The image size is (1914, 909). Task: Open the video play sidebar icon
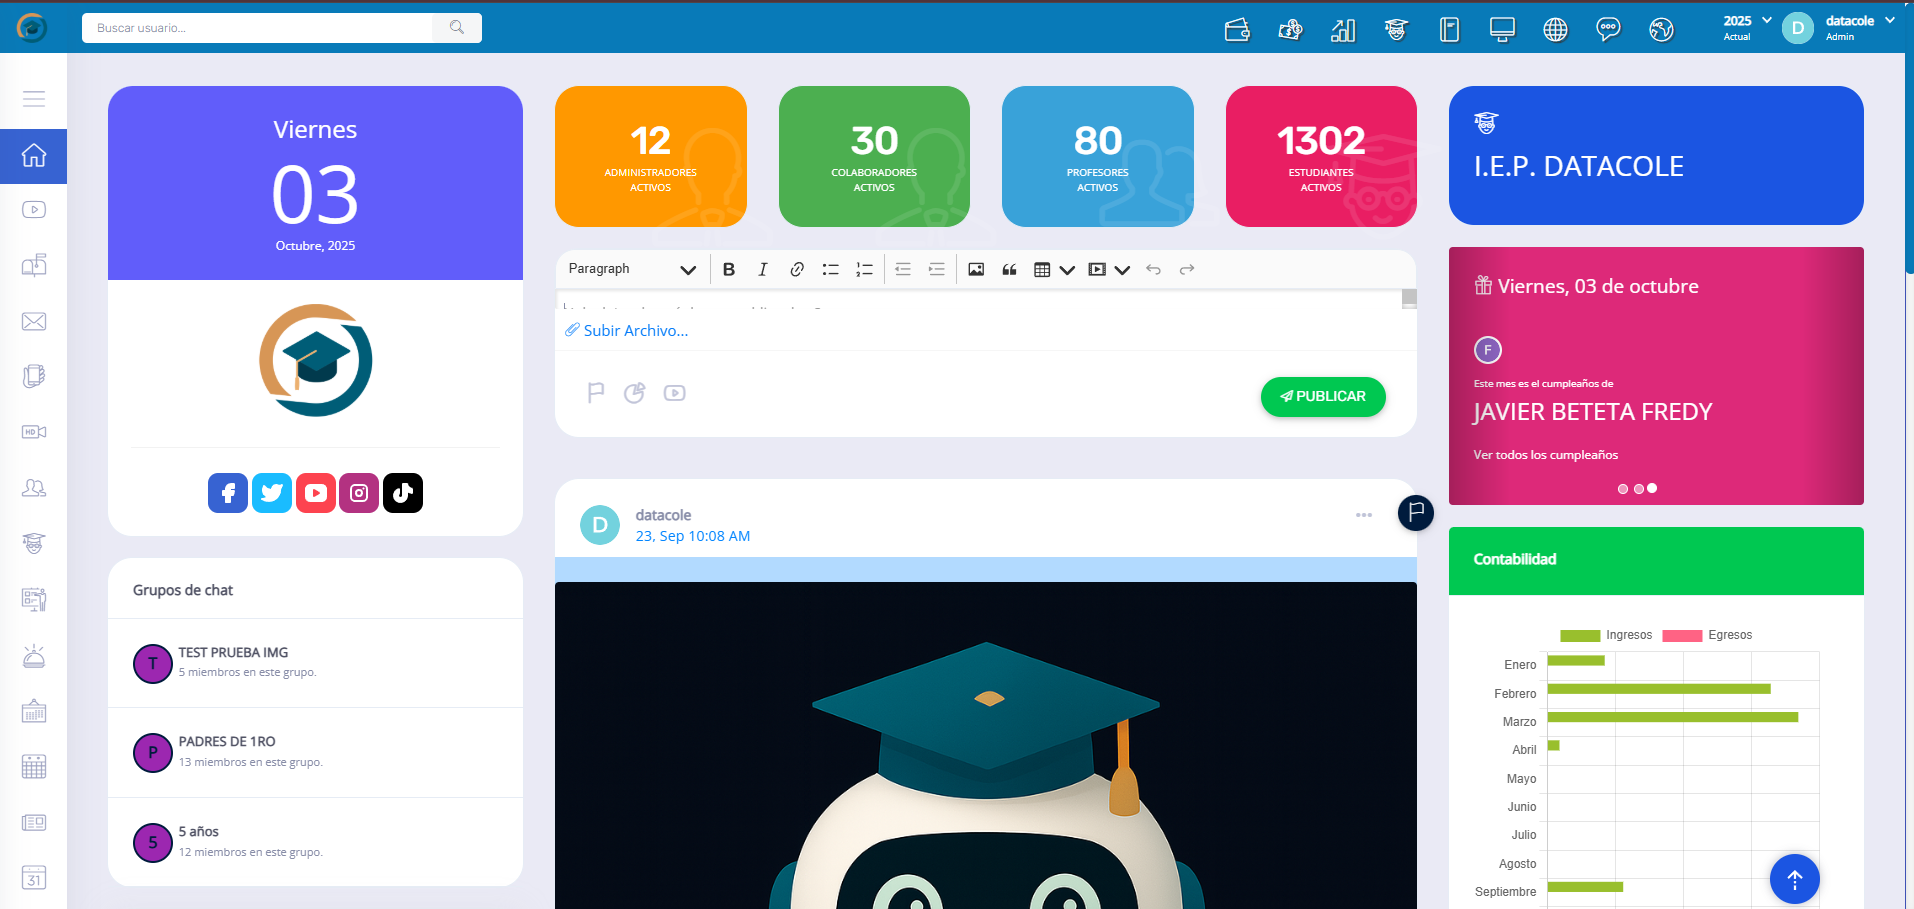tap(34, 210)
